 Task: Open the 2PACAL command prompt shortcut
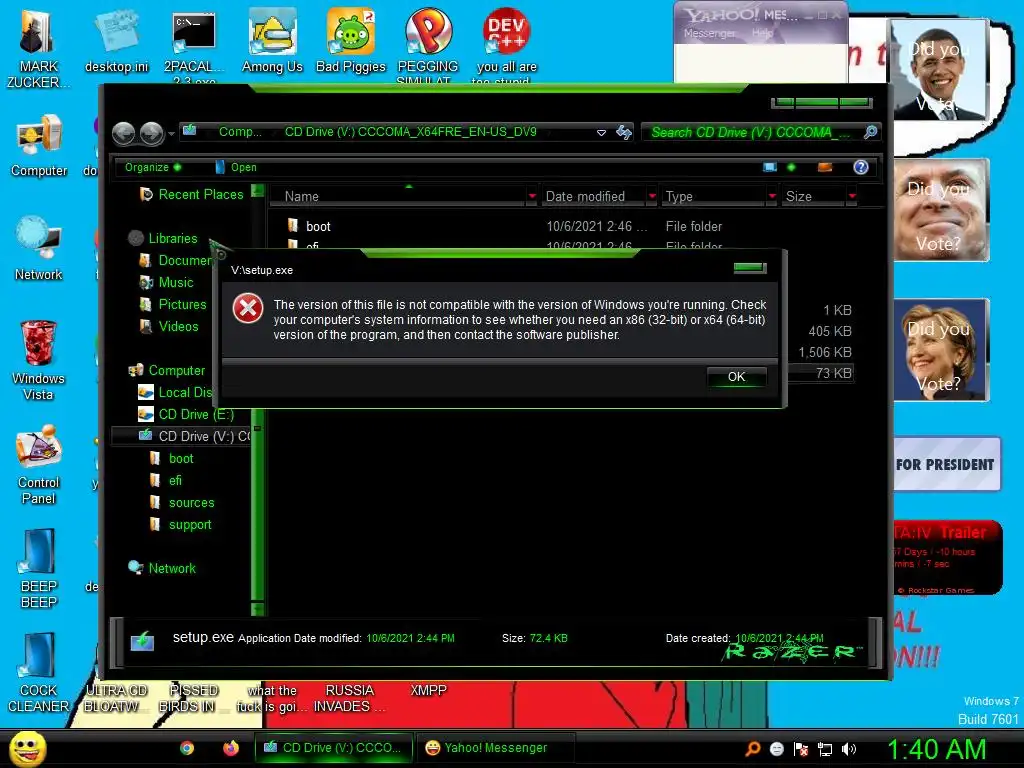pos(193,46)
